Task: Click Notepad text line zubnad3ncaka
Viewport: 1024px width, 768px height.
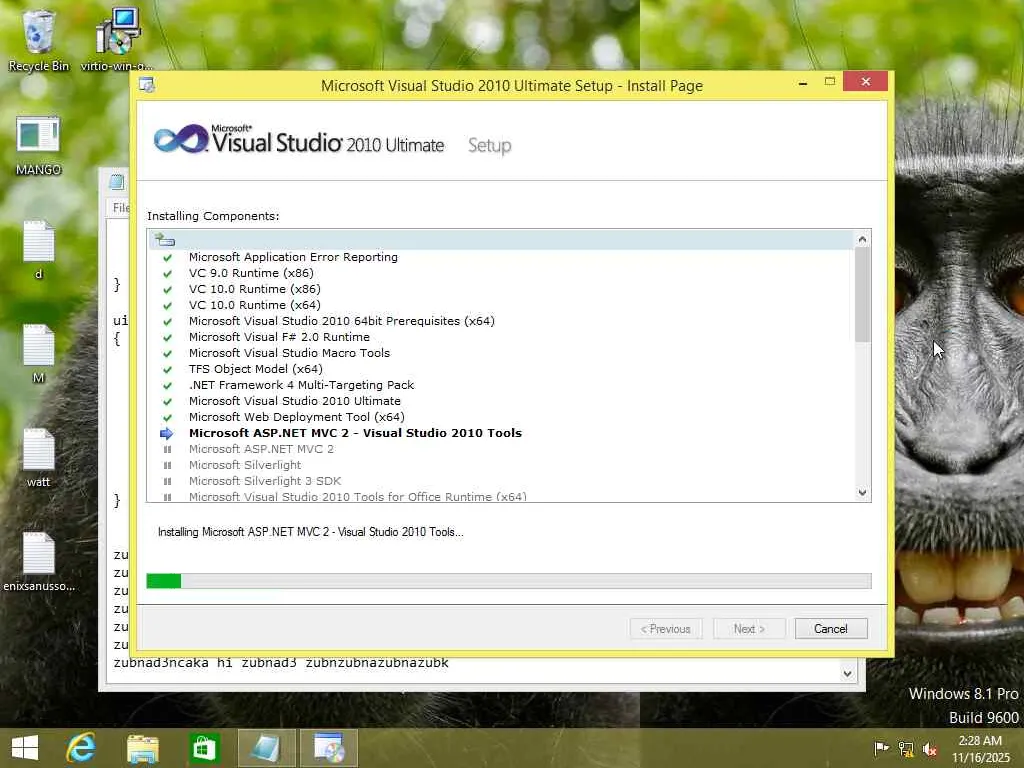Action: click(x=281, y=663)
